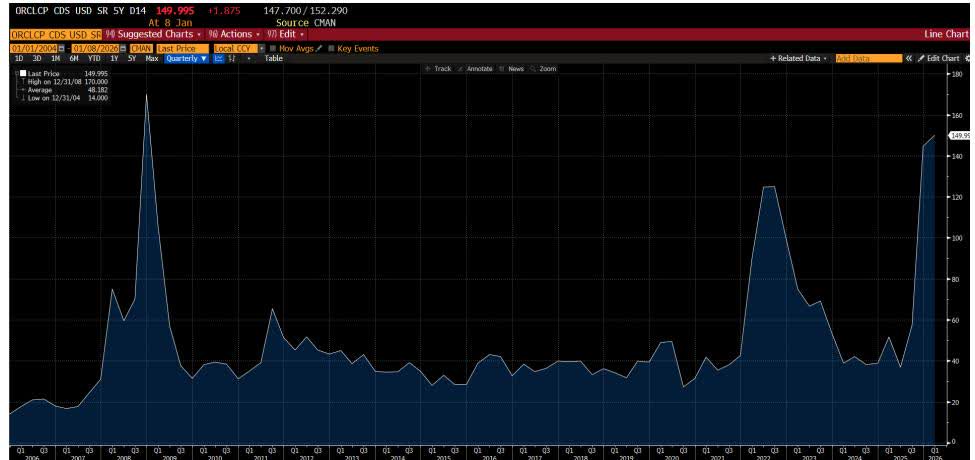Collapse panel with double chevron icon
The width and height of the screenshot is (975, 460).
908,58
